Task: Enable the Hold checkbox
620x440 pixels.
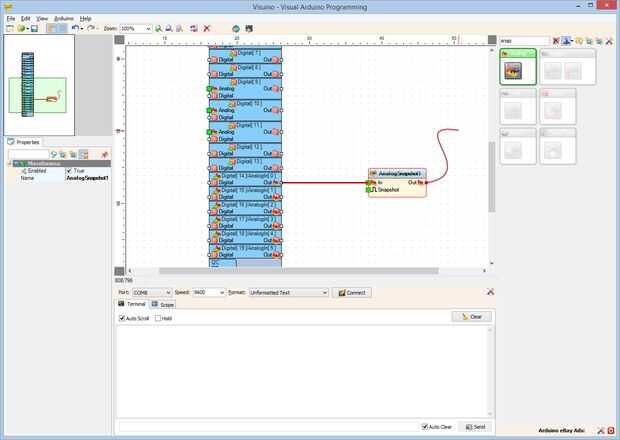Action: click(x=158, y=318)
